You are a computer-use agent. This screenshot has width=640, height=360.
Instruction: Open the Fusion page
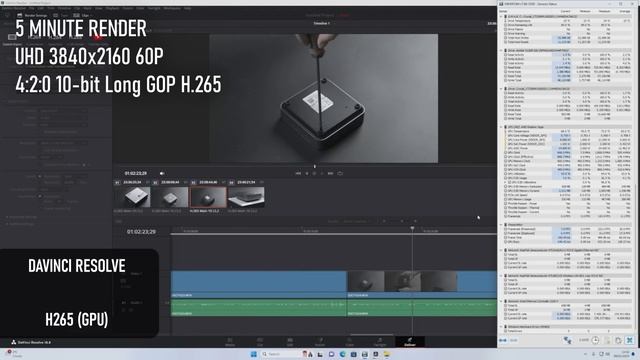(x=320, y=342)
